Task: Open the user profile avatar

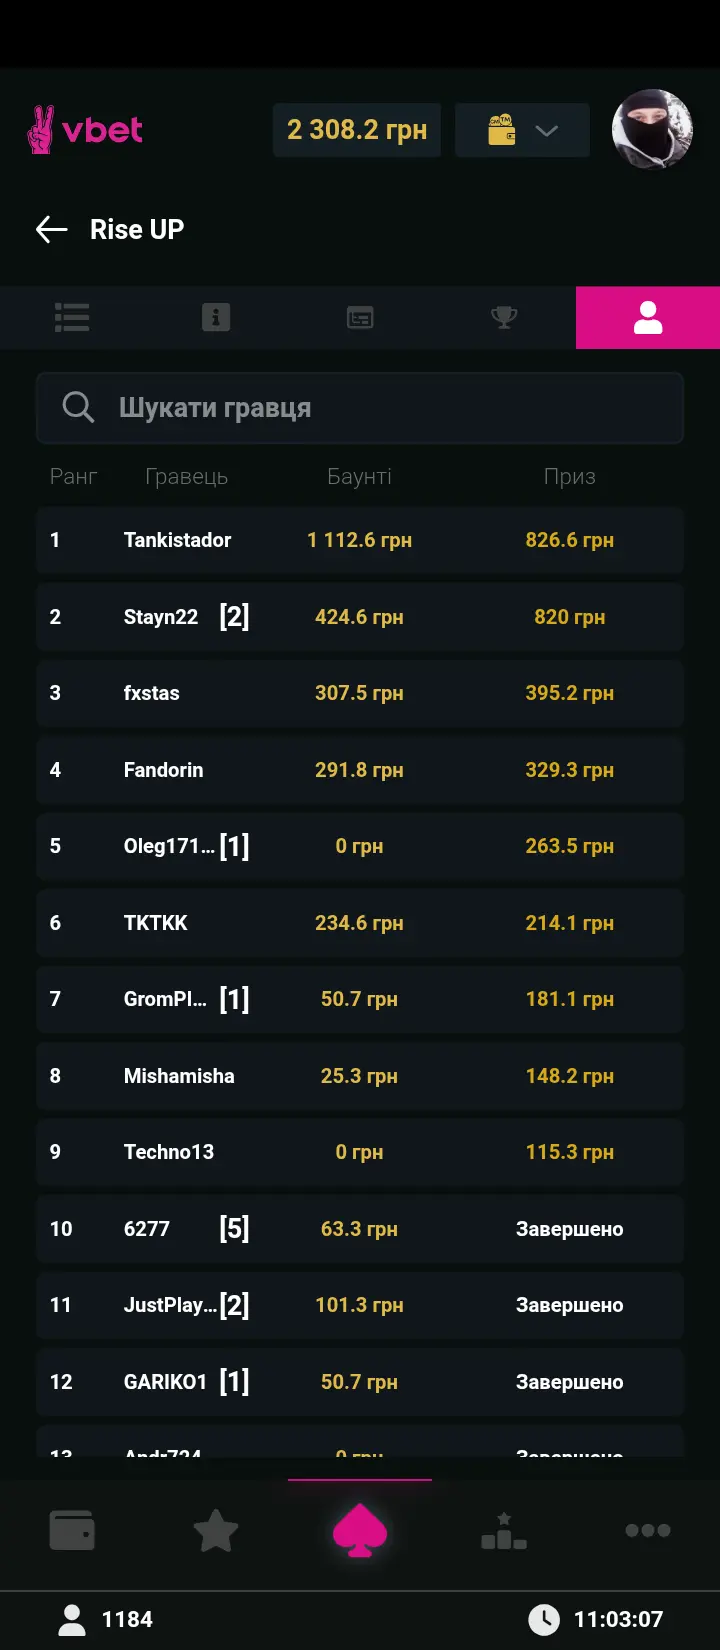Action: [x=652, y=130]
